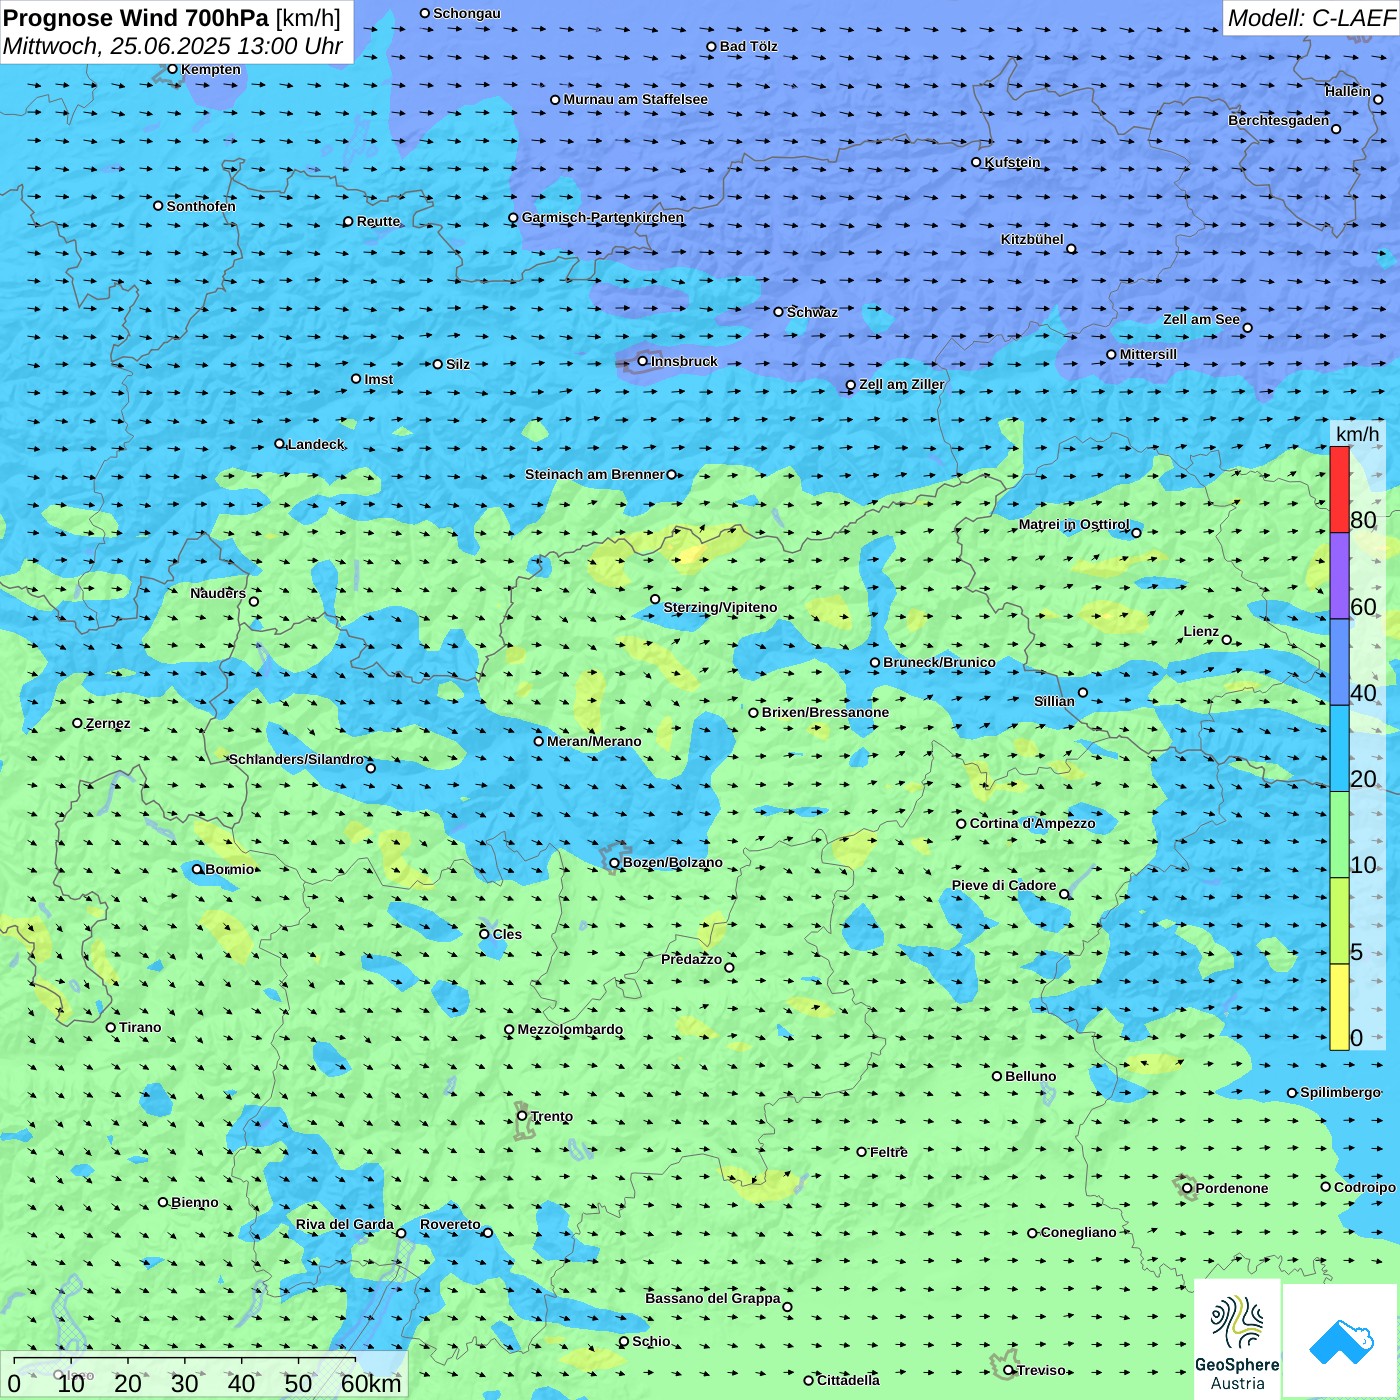The image size is (1400, 1400).
Task: Click the 'Bassano del Grappa' label
Action: coord(712,1298)
